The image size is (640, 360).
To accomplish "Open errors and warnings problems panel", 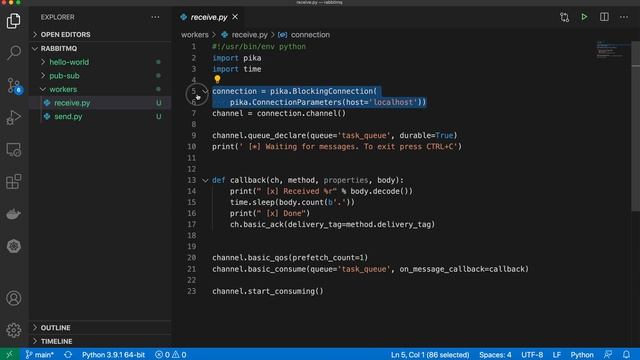I will [171, 355].
